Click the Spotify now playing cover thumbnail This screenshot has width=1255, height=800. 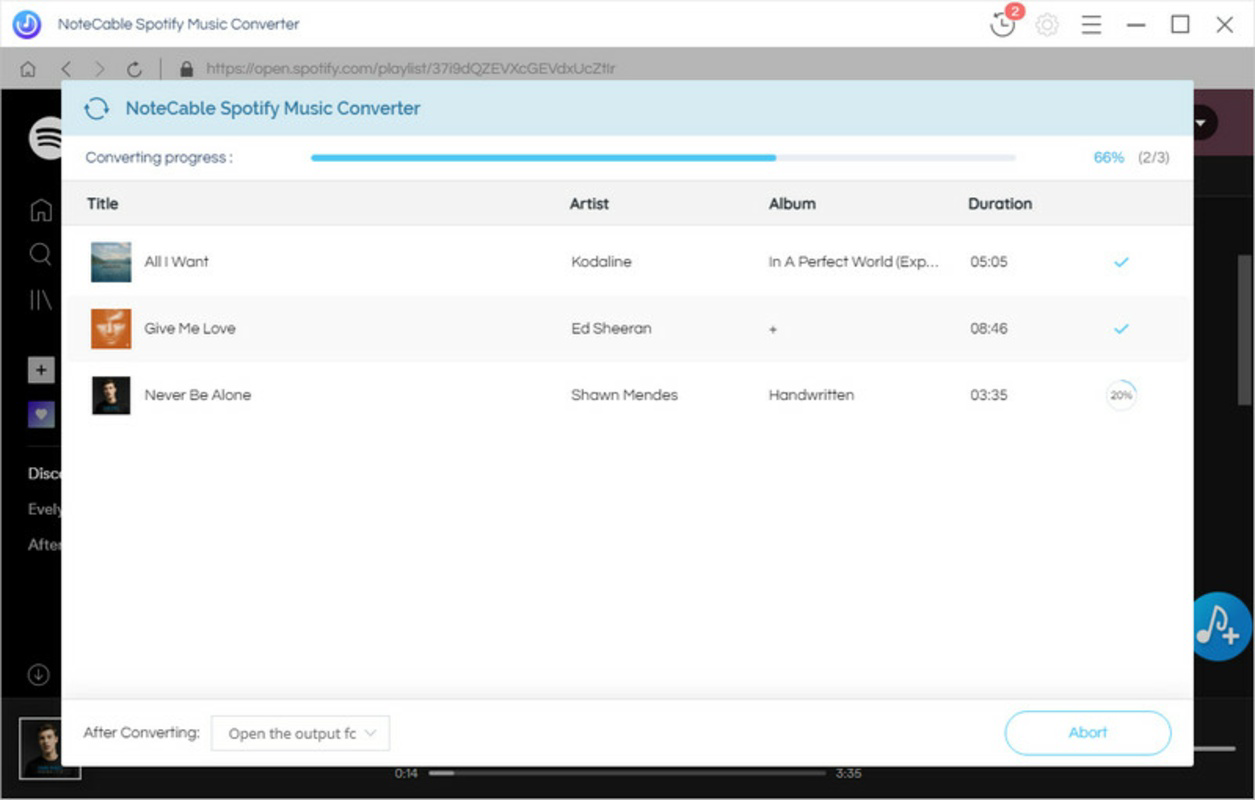coord(48,749)
